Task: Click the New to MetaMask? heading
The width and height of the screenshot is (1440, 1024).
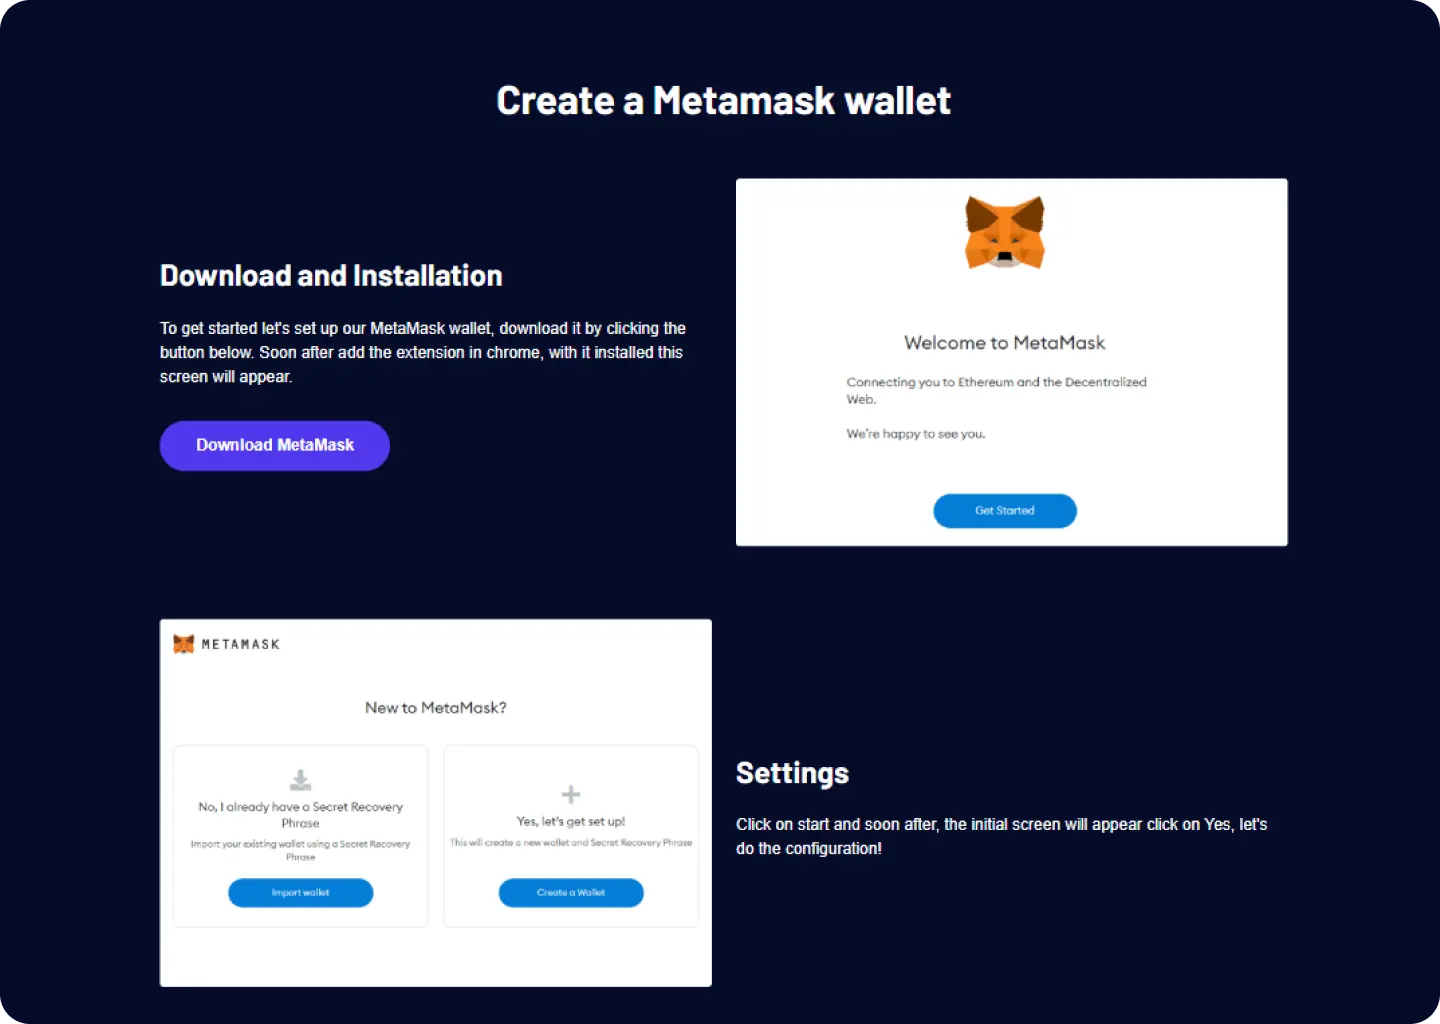Action: 436,708
